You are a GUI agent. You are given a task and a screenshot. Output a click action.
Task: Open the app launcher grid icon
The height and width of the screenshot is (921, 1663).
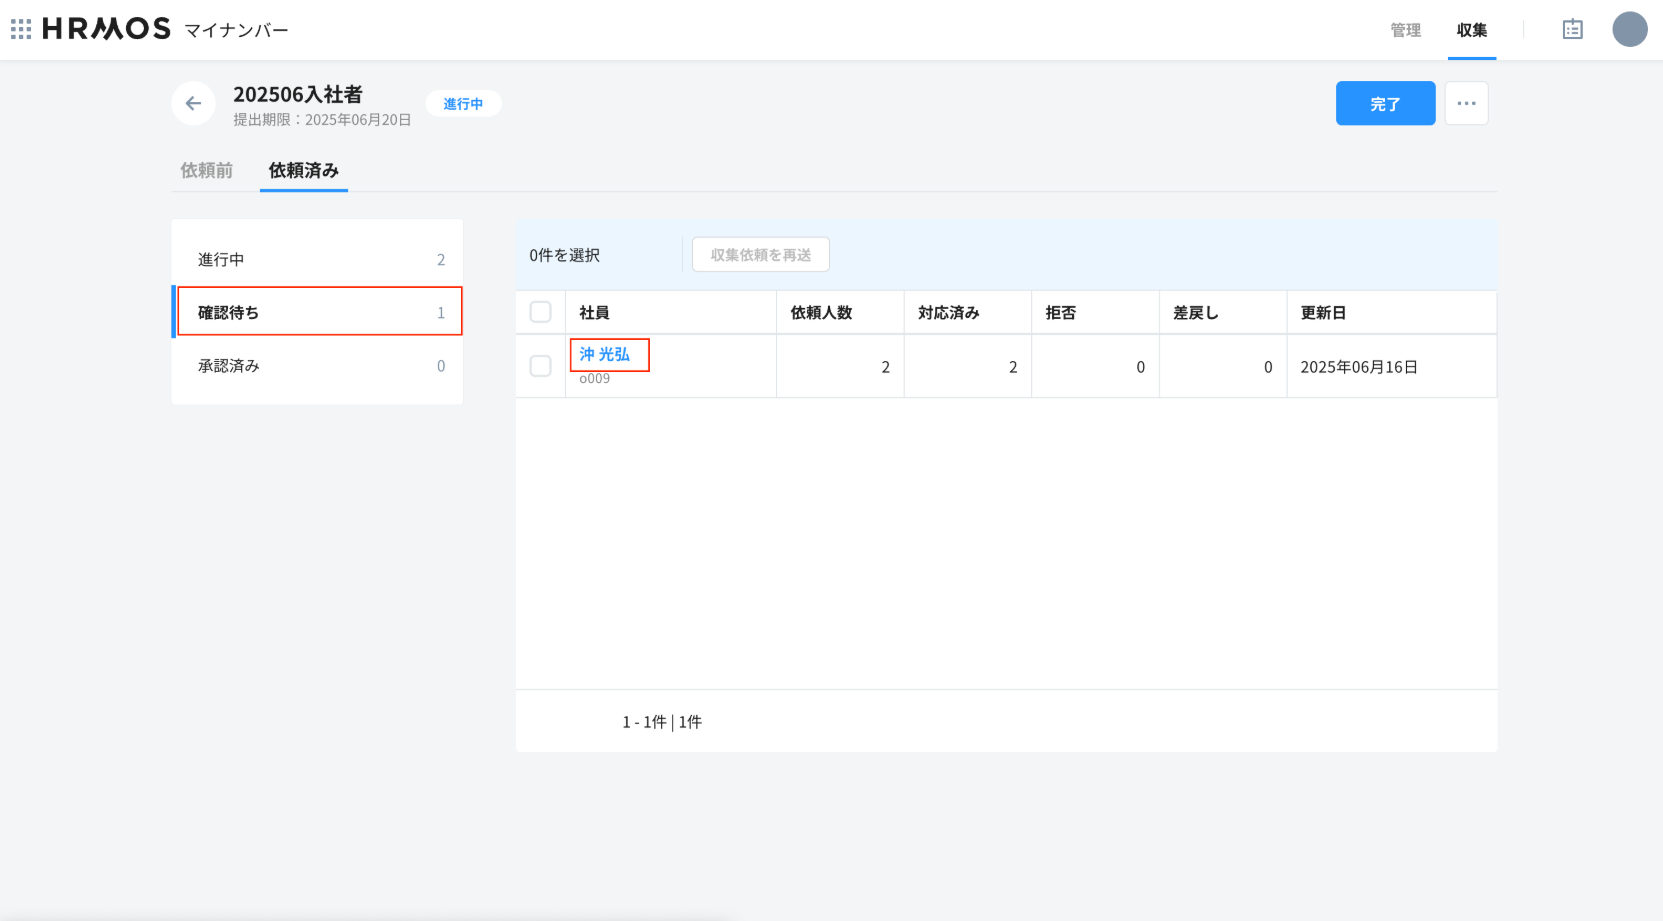point(21,29)
